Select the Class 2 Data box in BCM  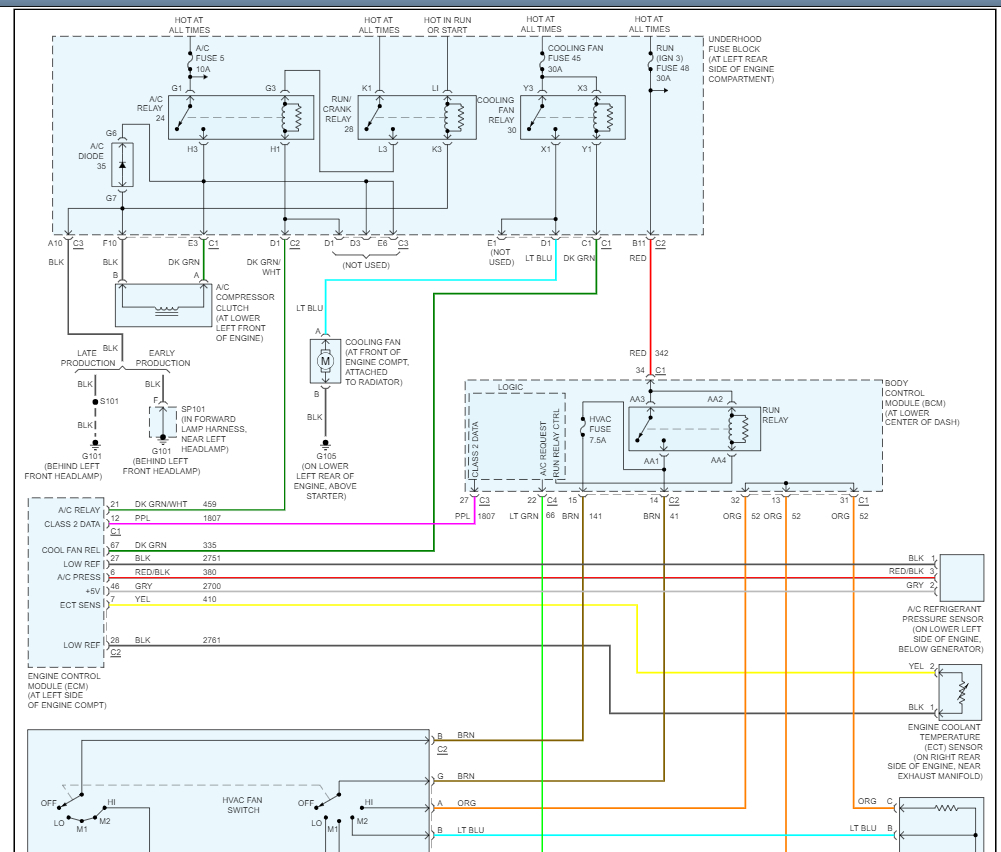tap(476, 447)
